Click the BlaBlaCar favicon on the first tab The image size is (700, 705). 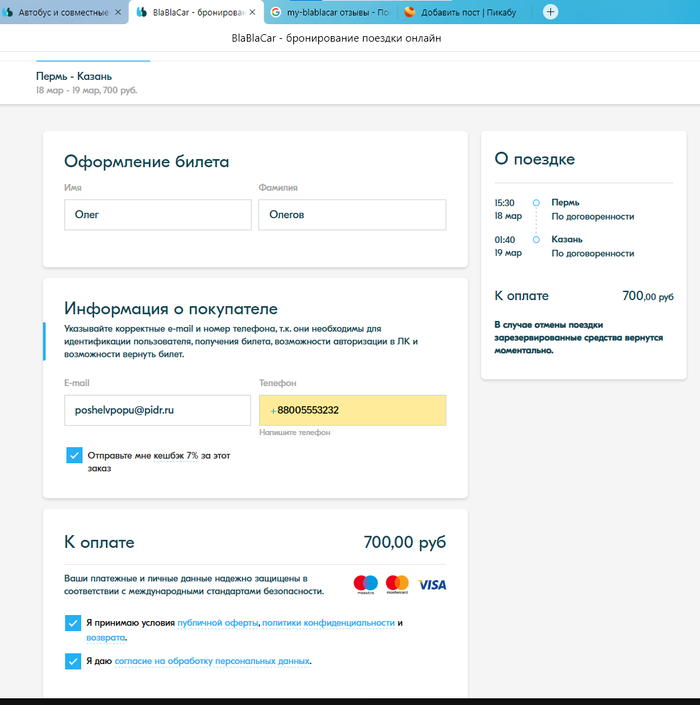click(x=7, y=12)
